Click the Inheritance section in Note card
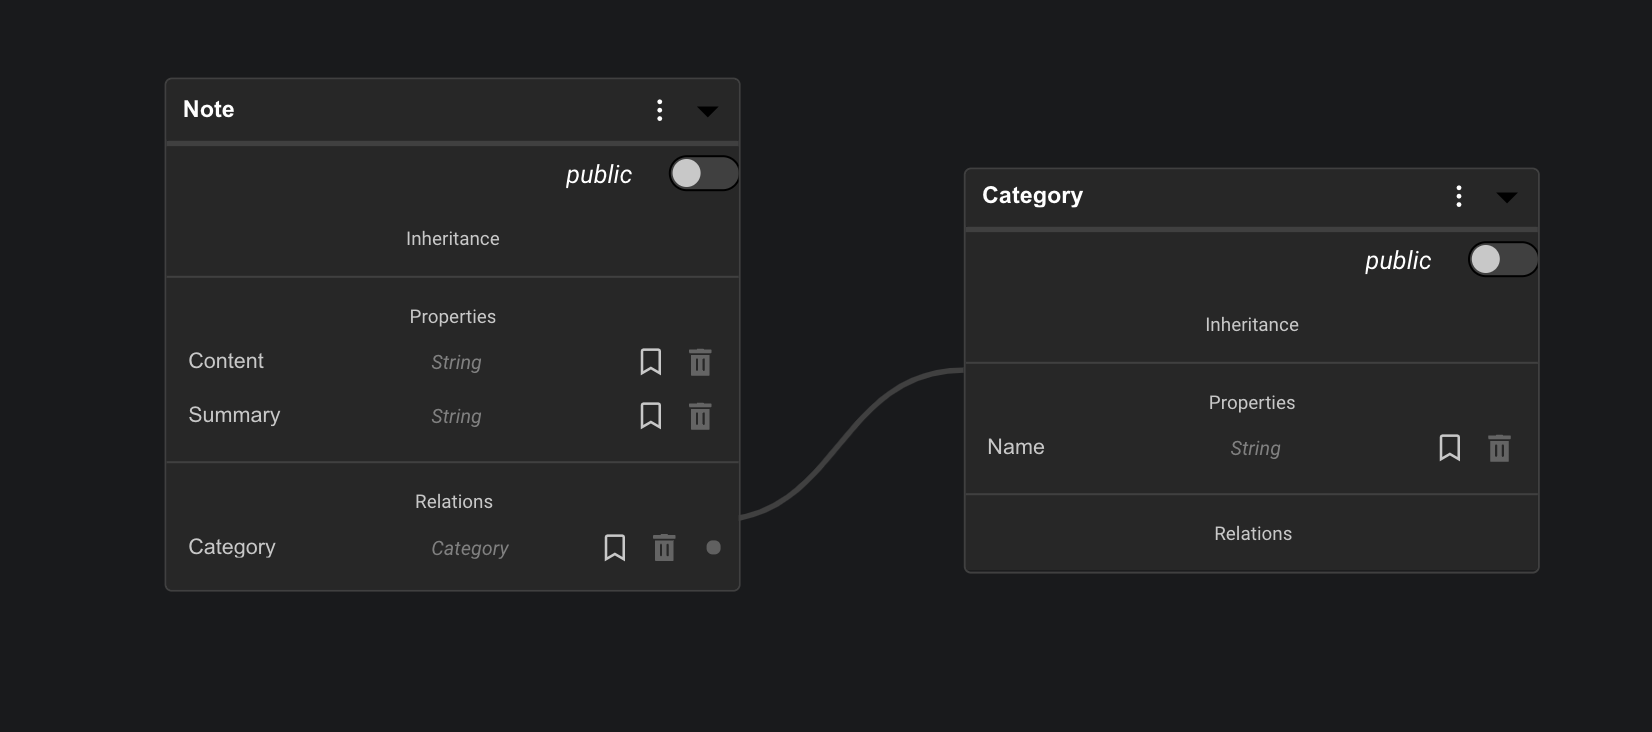 pos(452,239)
